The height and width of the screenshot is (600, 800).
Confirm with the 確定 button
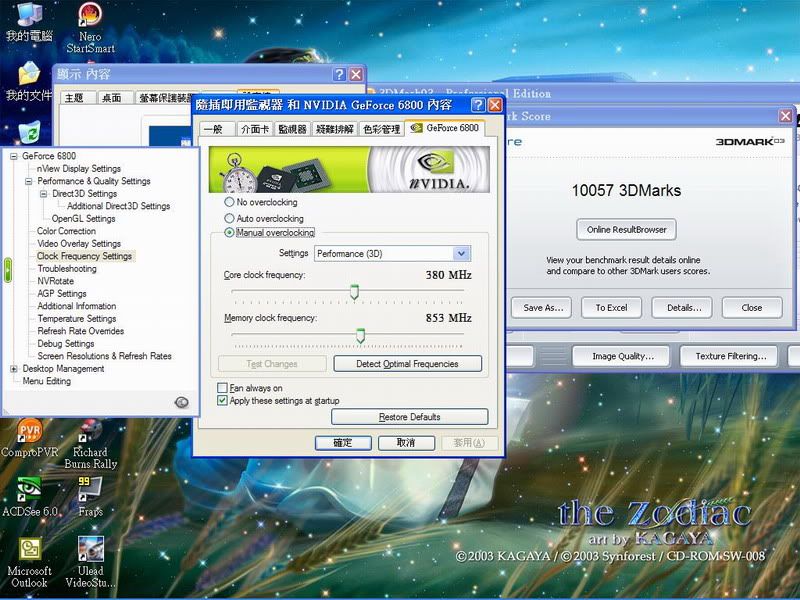click(343, 442)
